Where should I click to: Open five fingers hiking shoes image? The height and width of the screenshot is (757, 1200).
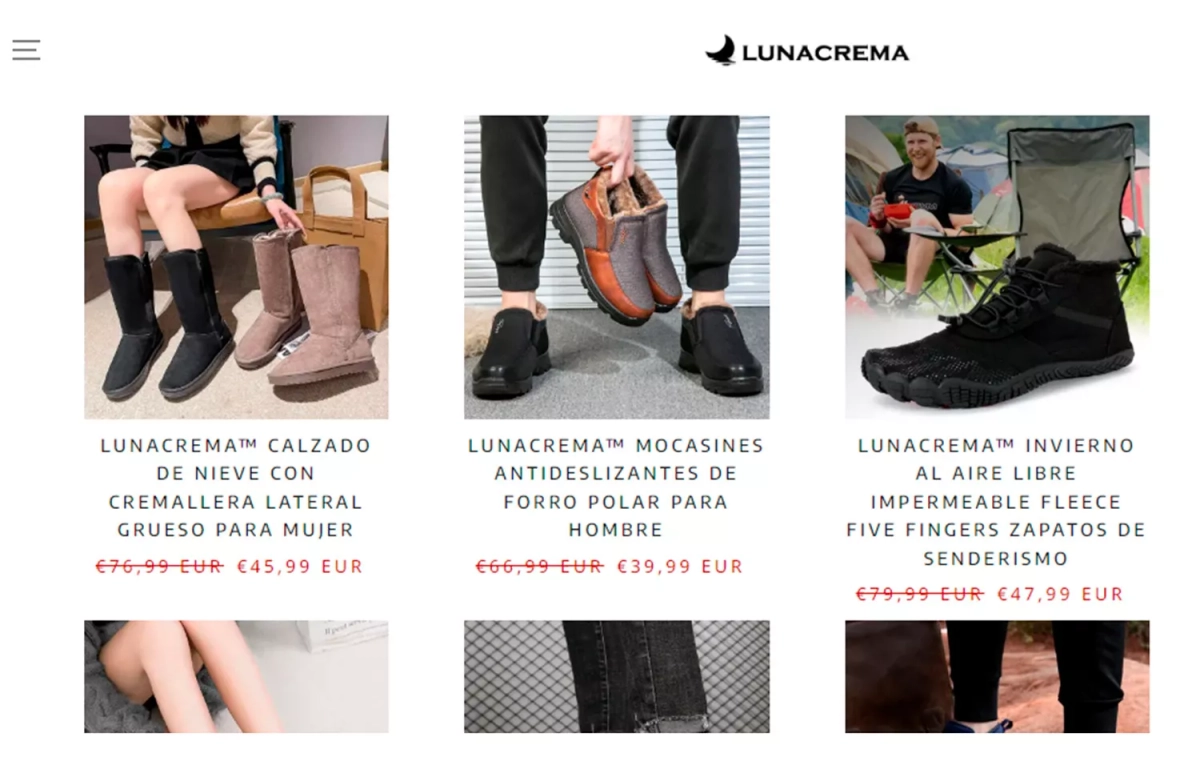coord(997,267)
